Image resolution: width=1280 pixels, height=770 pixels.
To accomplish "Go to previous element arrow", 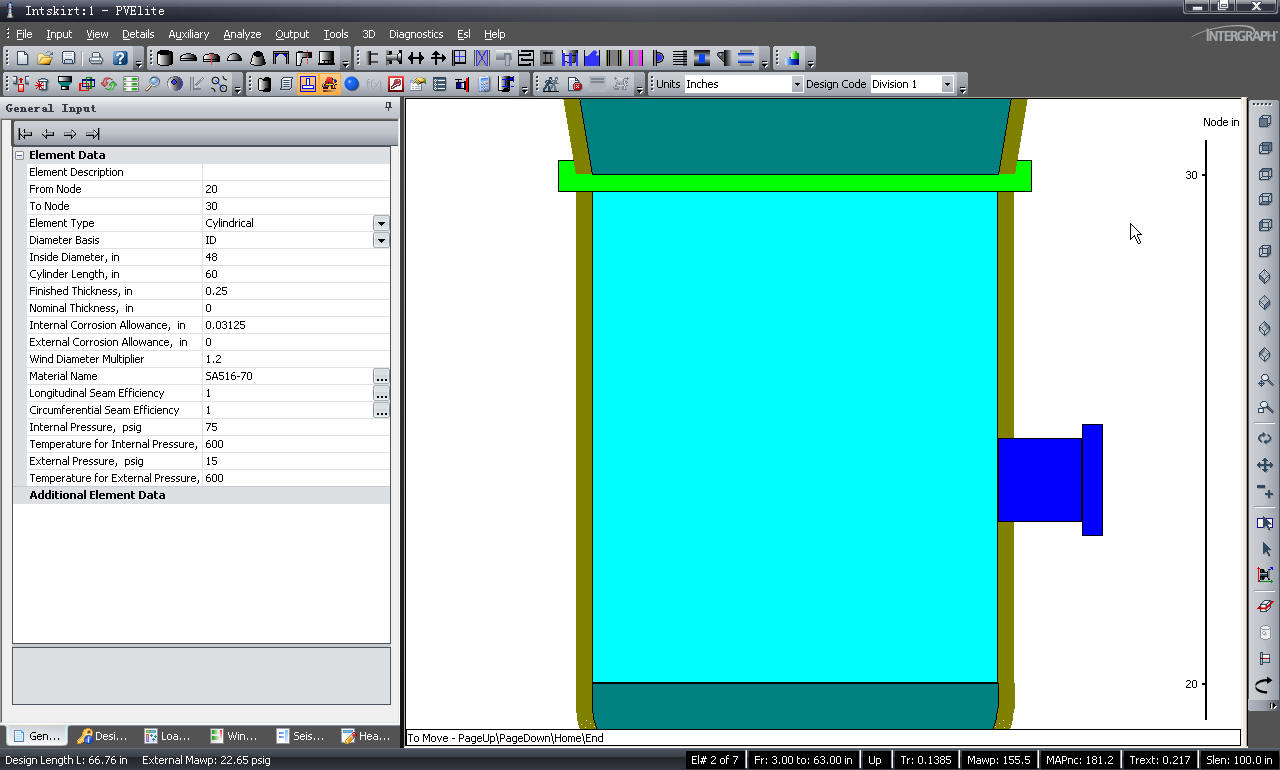I will [x=48, y=134].
